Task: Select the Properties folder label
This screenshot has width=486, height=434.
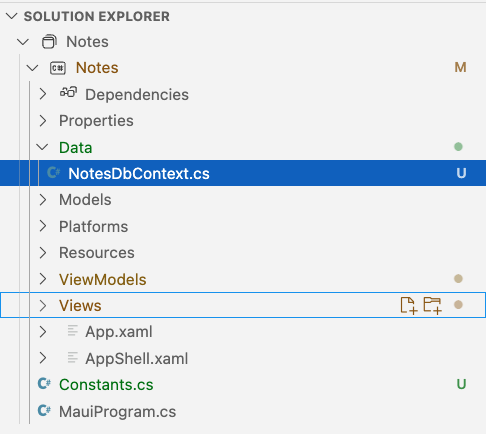Action: 96,121
